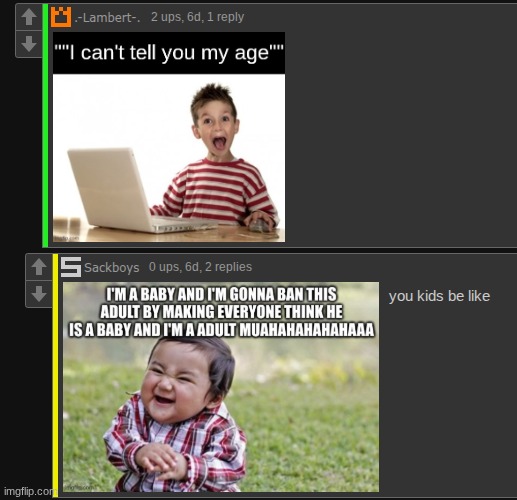Image resolution: width=517 pixels, height=500 pixels.
Task: Click the "I can't tell you my age" caption
Action: (169, 53)
